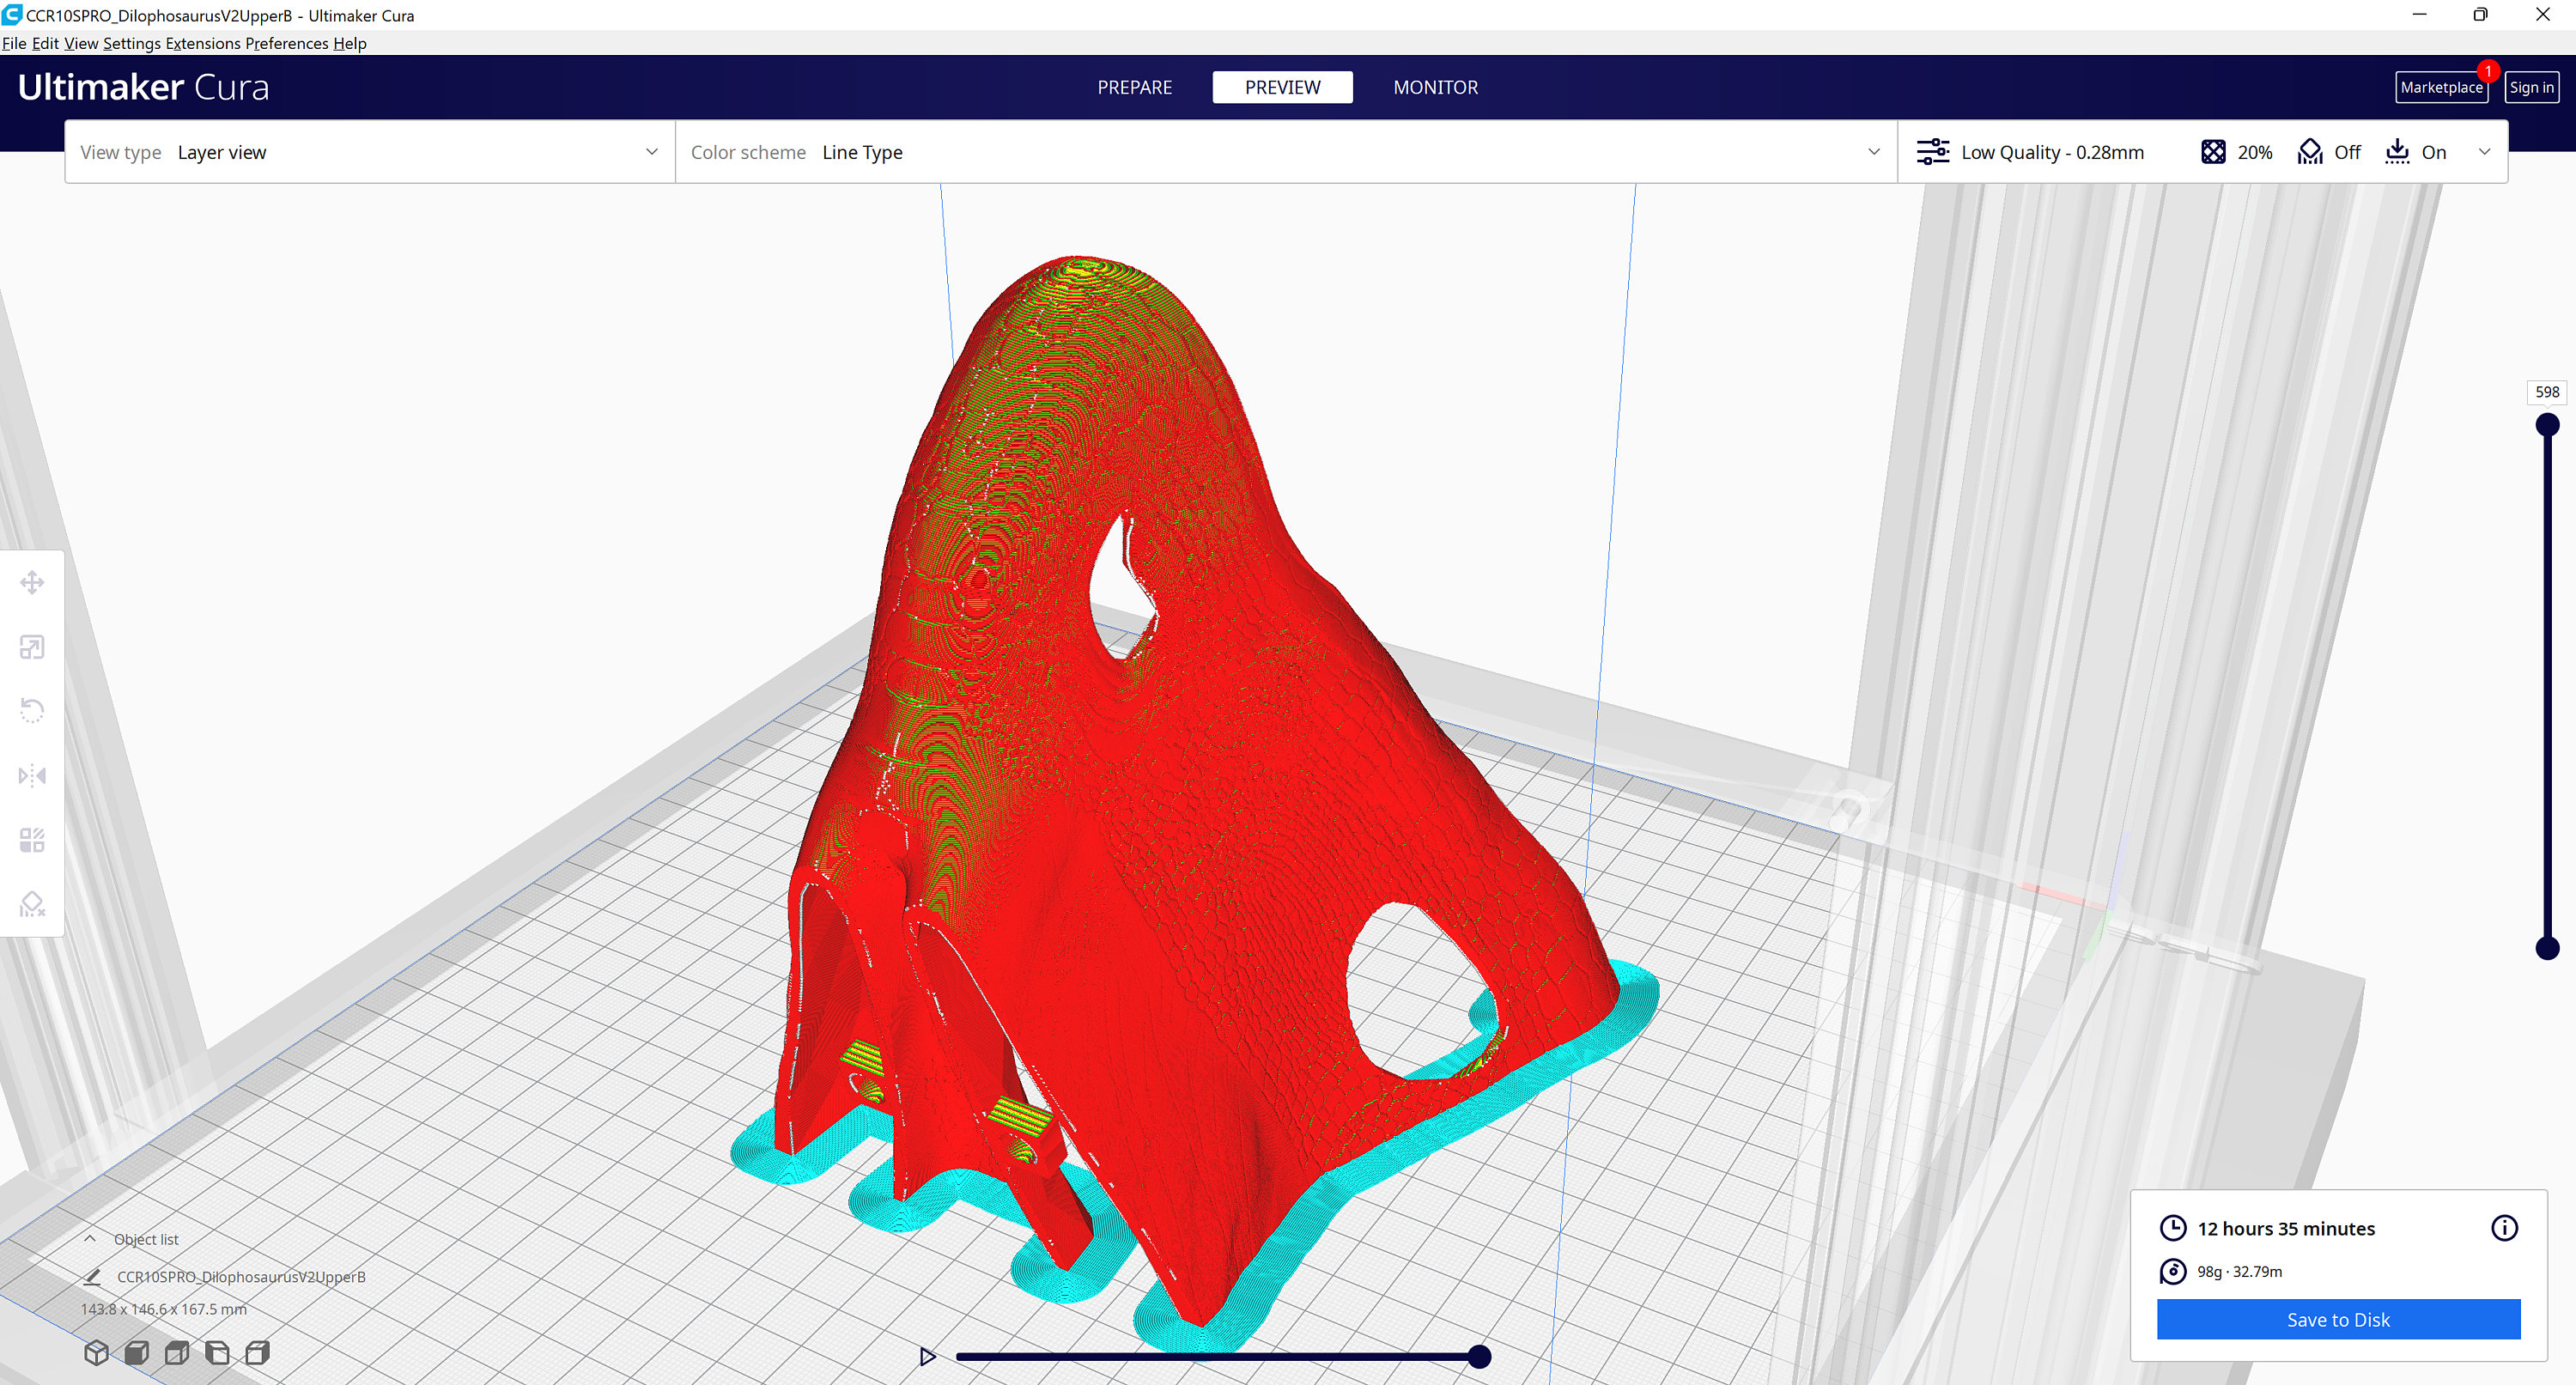
Task: Minimize the Cura window
Action: point(2419,15)
